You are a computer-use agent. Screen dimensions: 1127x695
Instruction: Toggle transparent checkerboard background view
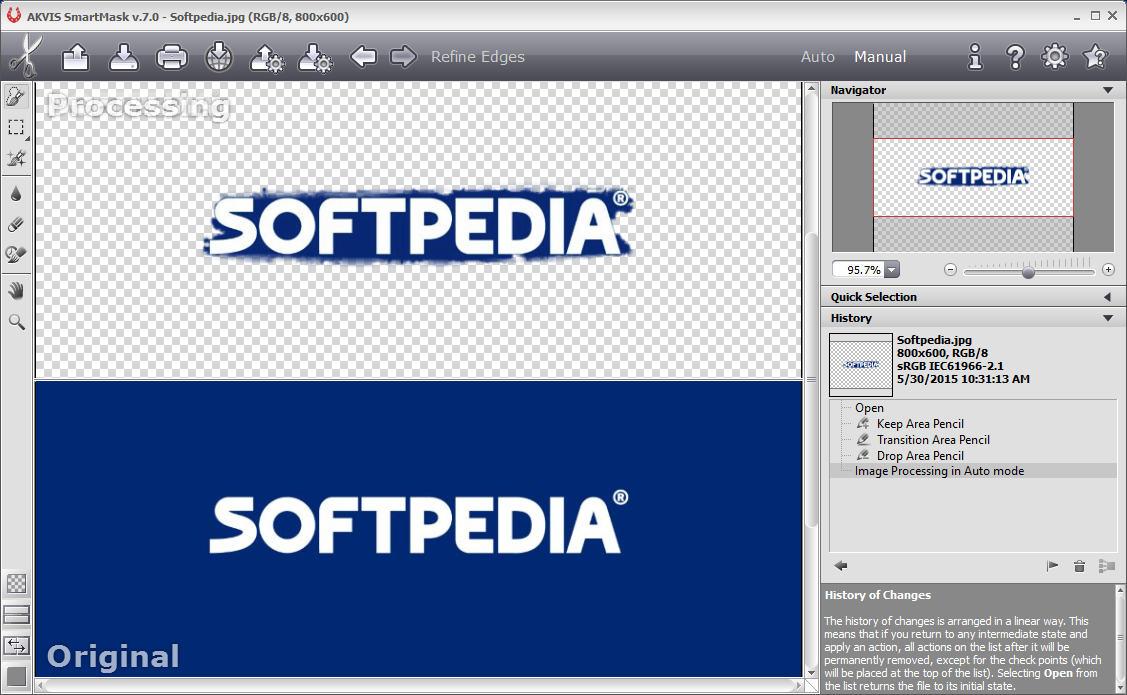coord(17,584)
